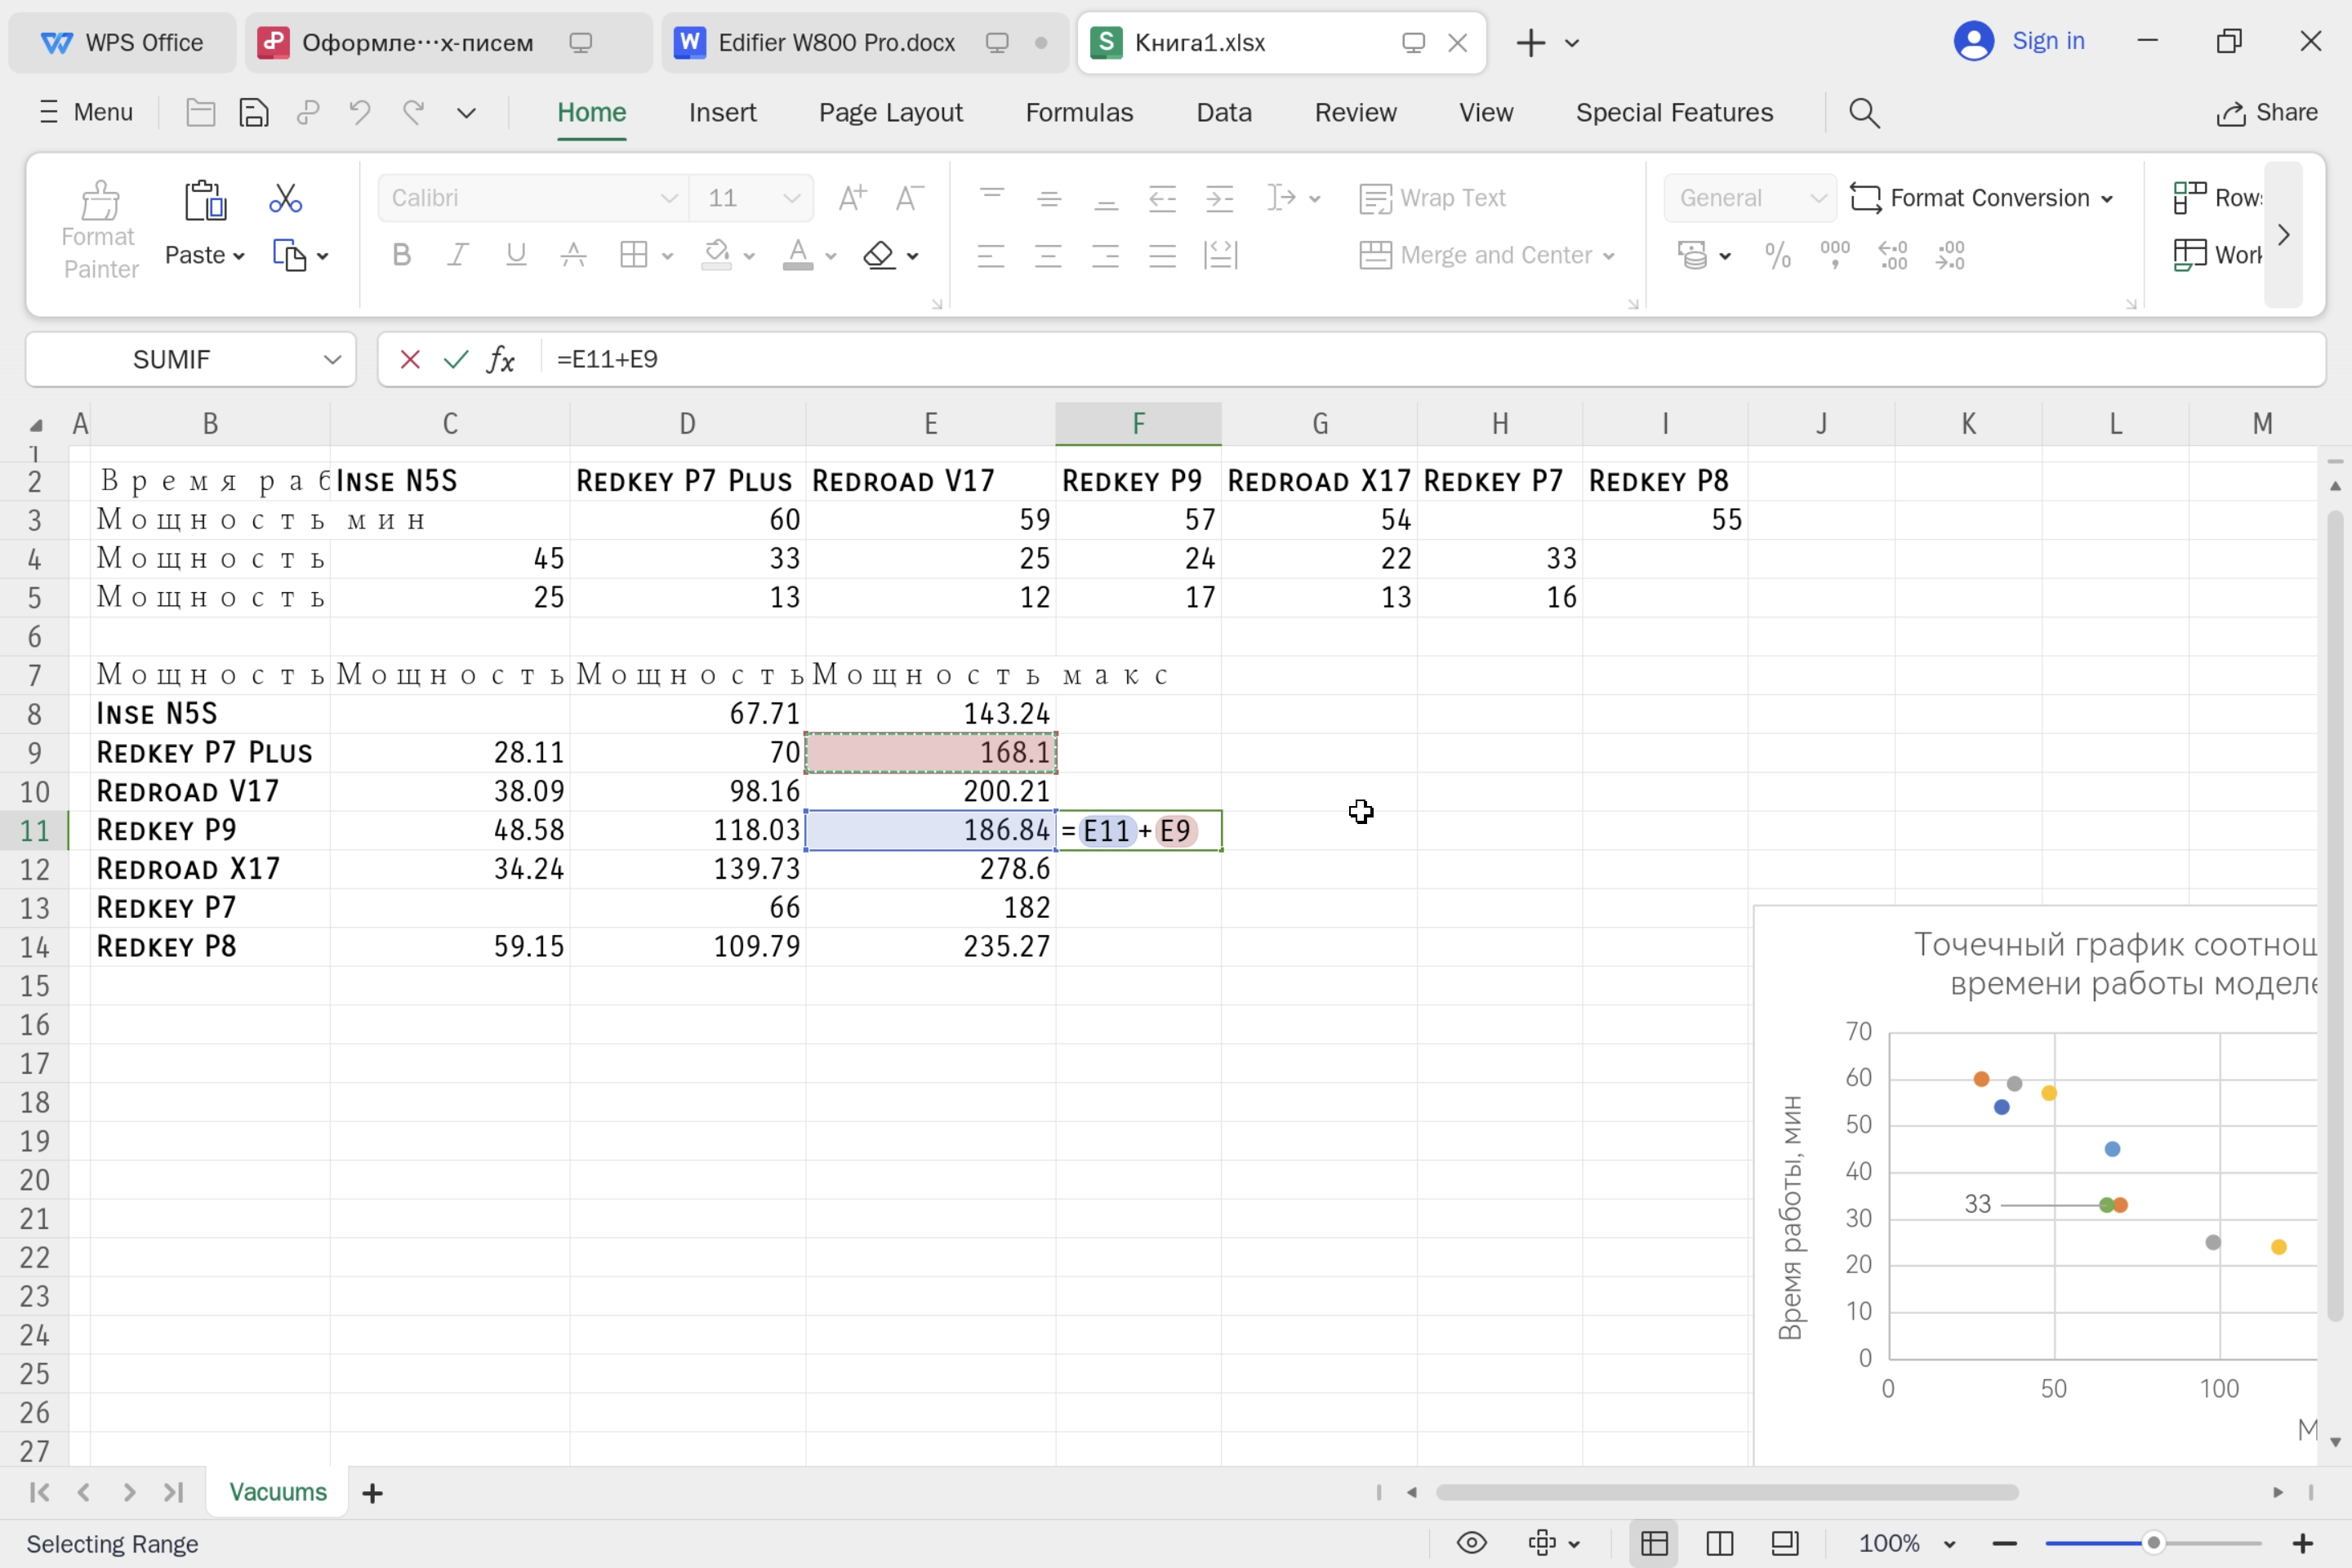Image resolution: width=2352 pixels, height=1568 pixels.
Task: Switch to Normal view in status bar
Action: coord(1655,1543)
